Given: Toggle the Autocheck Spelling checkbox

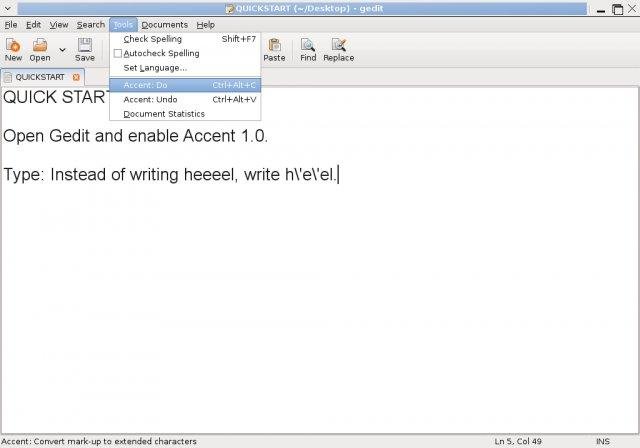Looking at the screenshot, I should pos(118,53).
